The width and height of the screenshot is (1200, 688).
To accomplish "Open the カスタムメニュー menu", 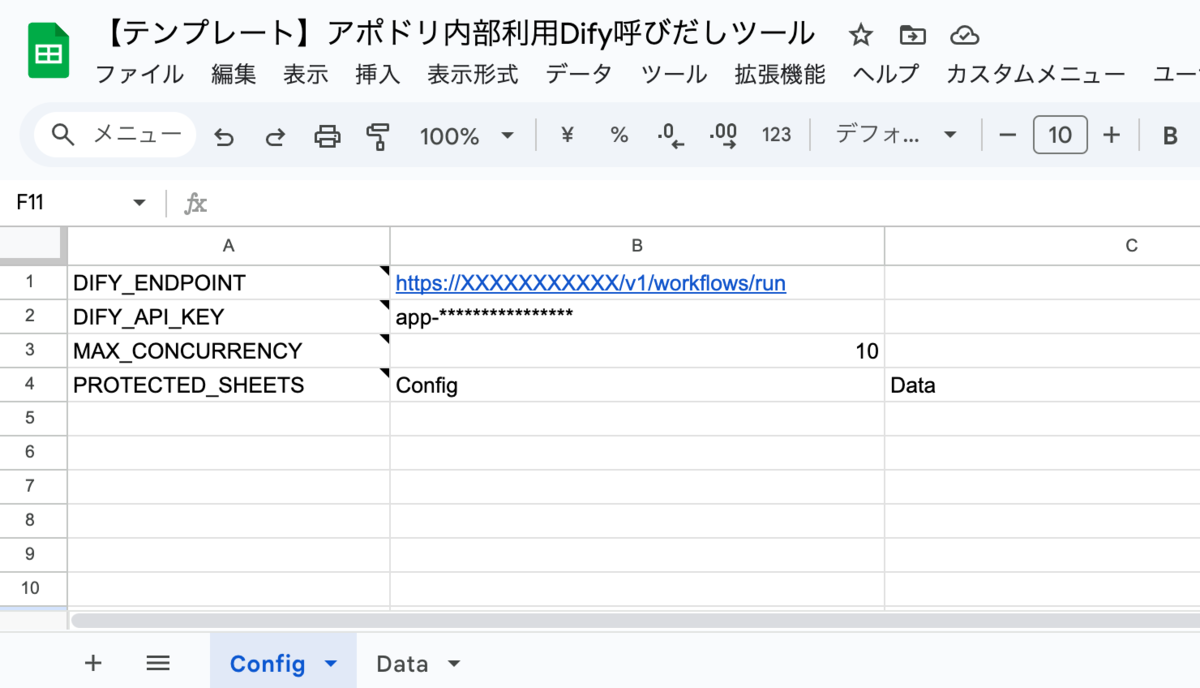I will click(x=1035, y=74).
